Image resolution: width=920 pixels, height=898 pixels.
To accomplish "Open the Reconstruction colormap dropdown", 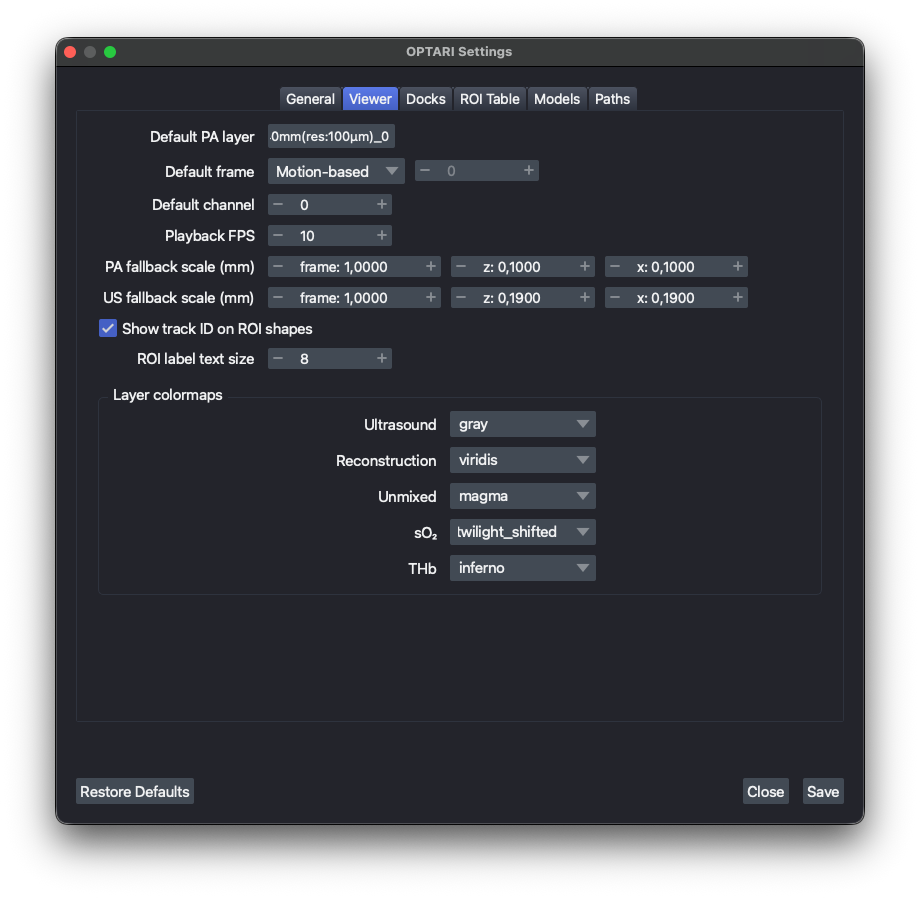I will pyautogui.click(x=523, y=460).
